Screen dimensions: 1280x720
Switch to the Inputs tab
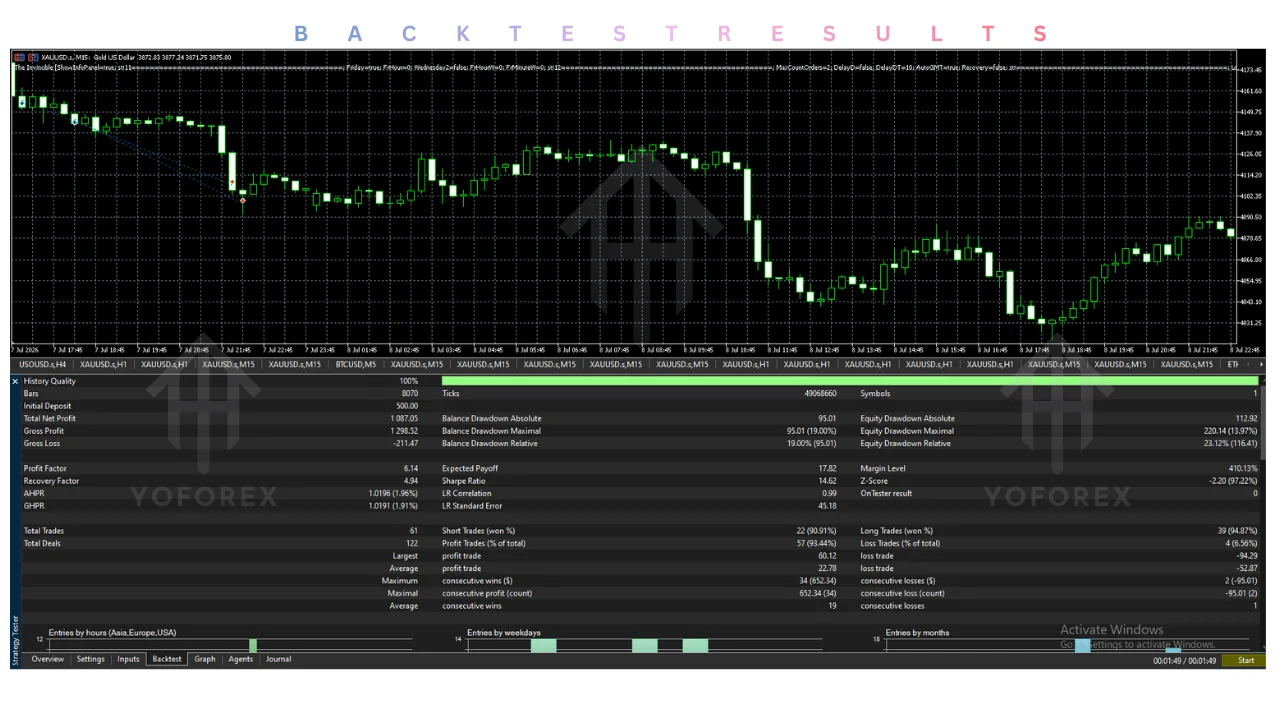pyautogui.click(x=128, y=659)
